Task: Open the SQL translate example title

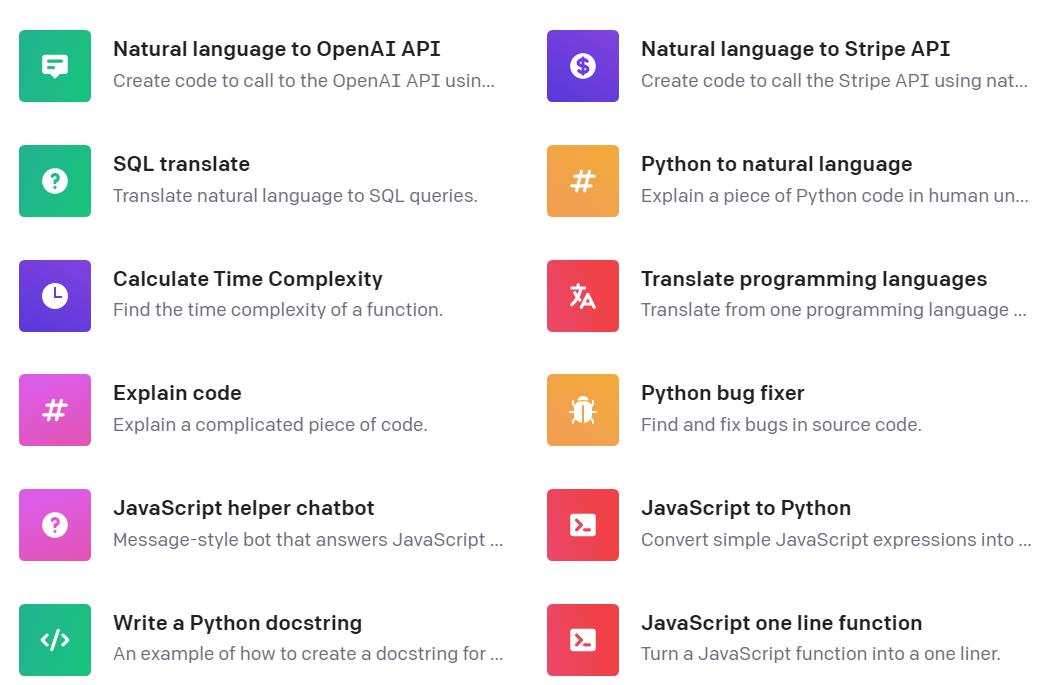Action: coord(181,164)
